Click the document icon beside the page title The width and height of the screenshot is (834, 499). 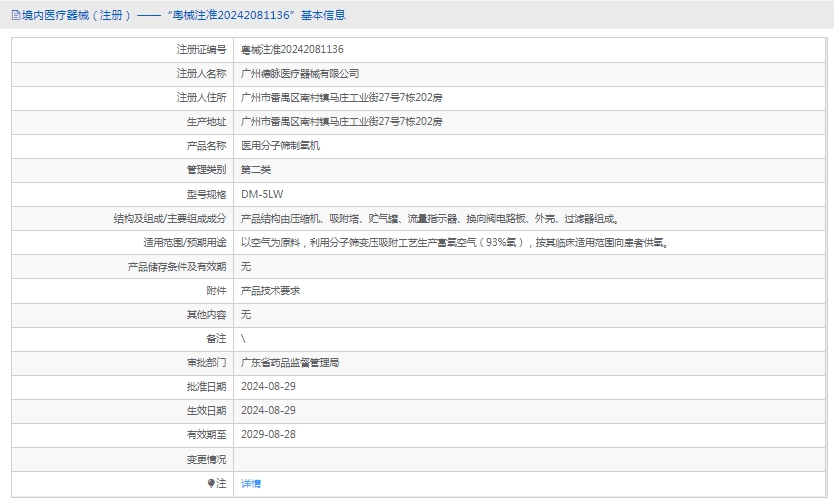tap(15, 15)
